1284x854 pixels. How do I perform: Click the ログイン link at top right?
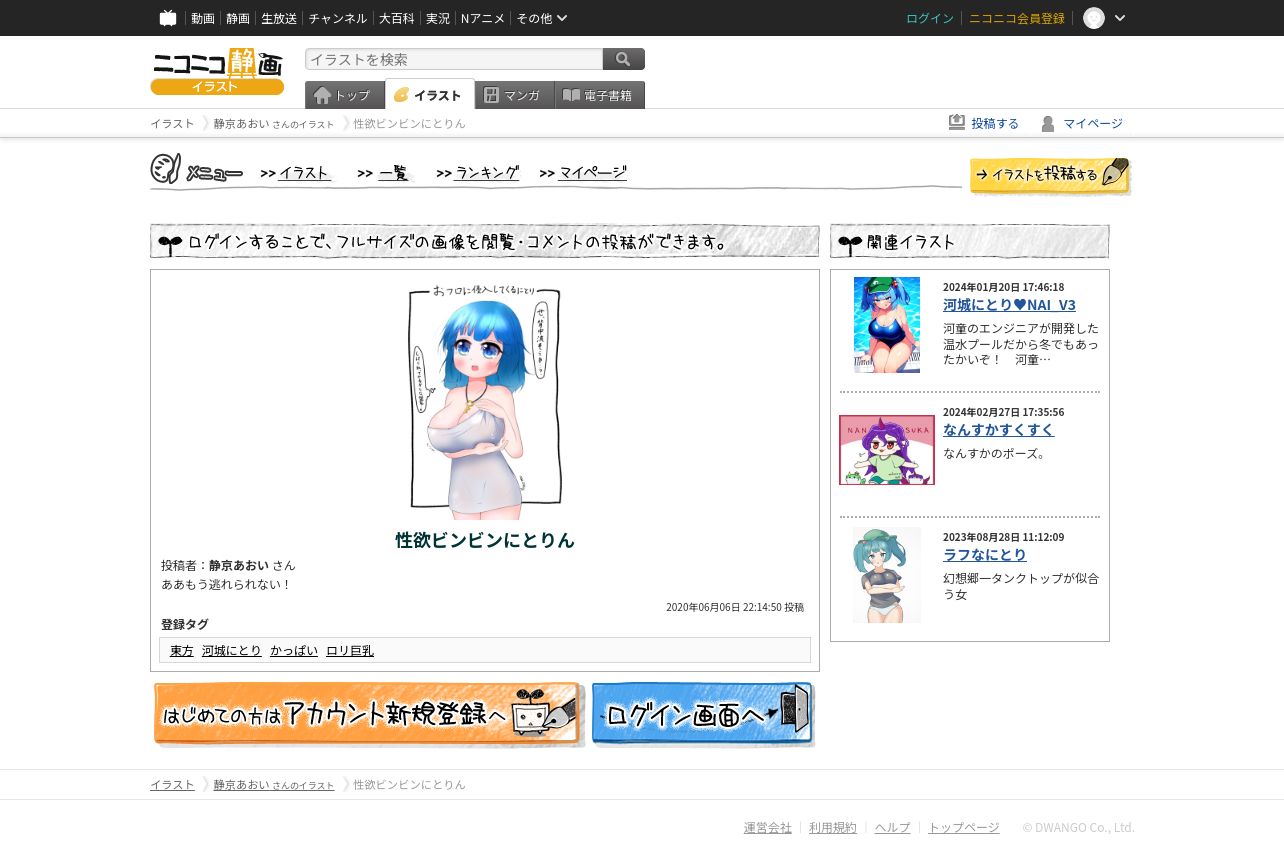930,18
